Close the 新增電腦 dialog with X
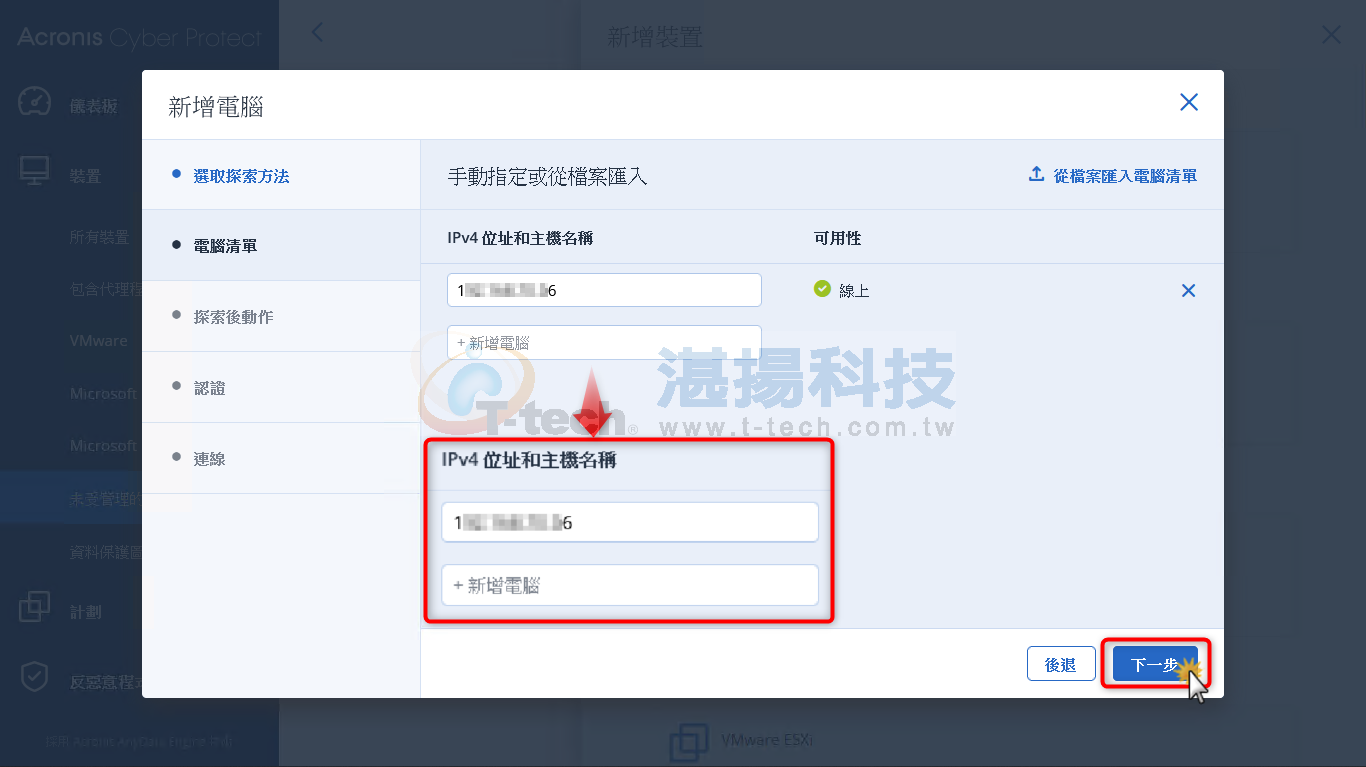1366x767 pixels. point(1189,102)
